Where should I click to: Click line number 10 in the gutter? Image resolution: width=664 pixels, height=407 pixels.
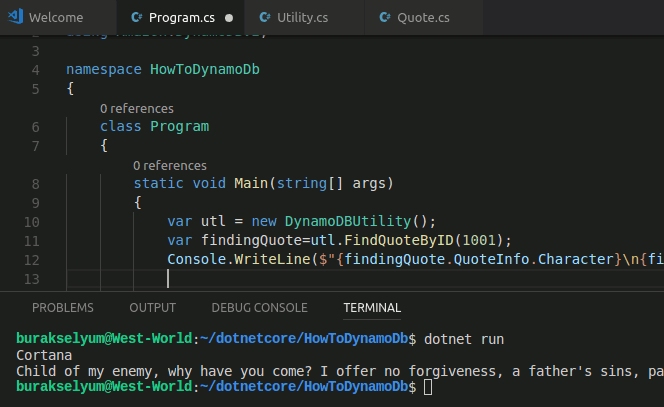32,222
